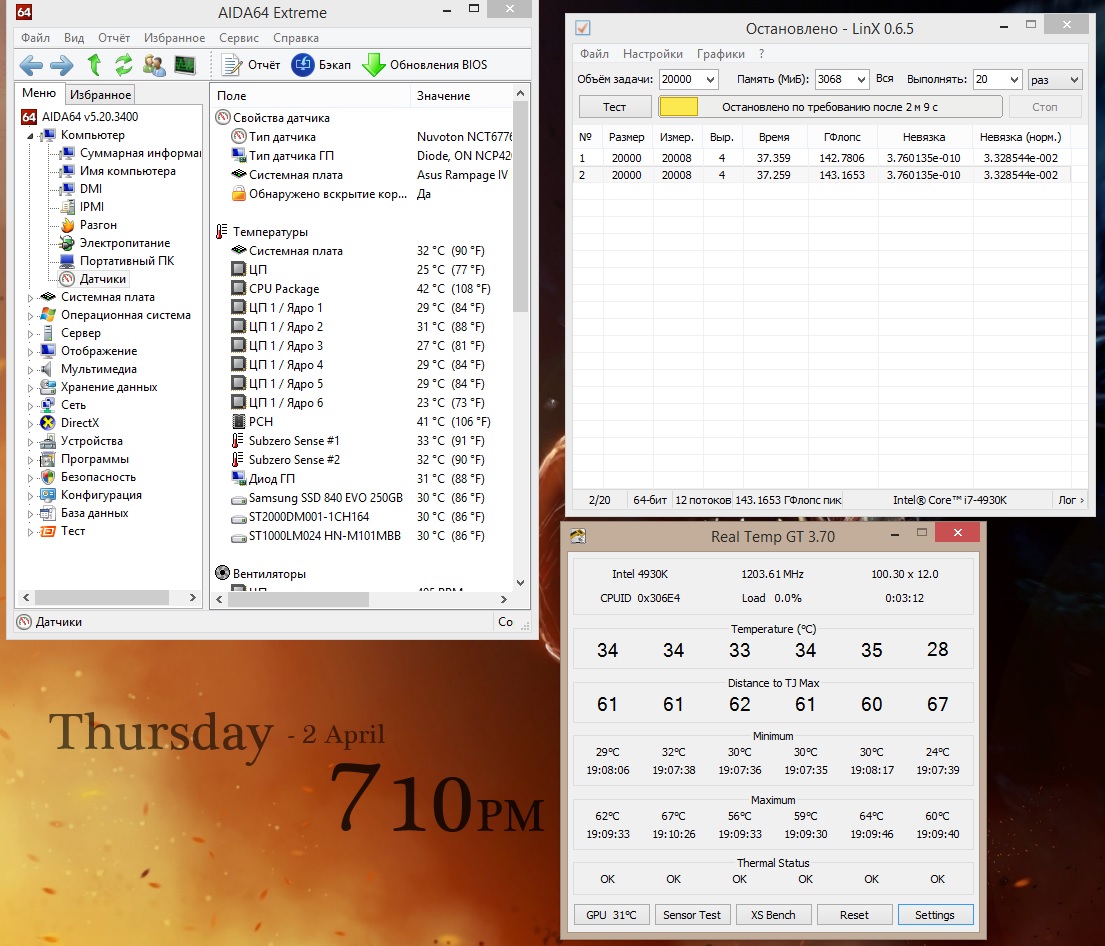This screenshot has height=946, width=1105.
Task: Click the Тест button in LinX
Action: (x=615, y=107)
